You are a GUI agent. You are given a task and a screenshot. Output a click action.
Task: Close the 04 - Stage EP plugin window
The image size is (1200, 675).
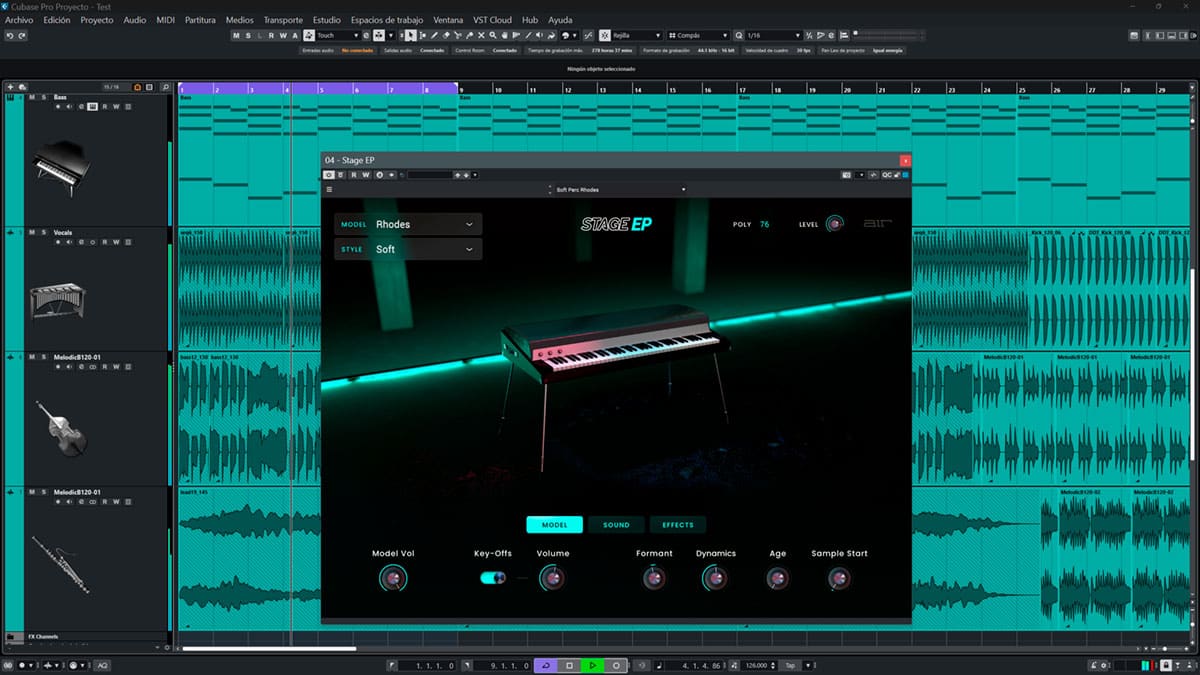[x=906, y=160]
